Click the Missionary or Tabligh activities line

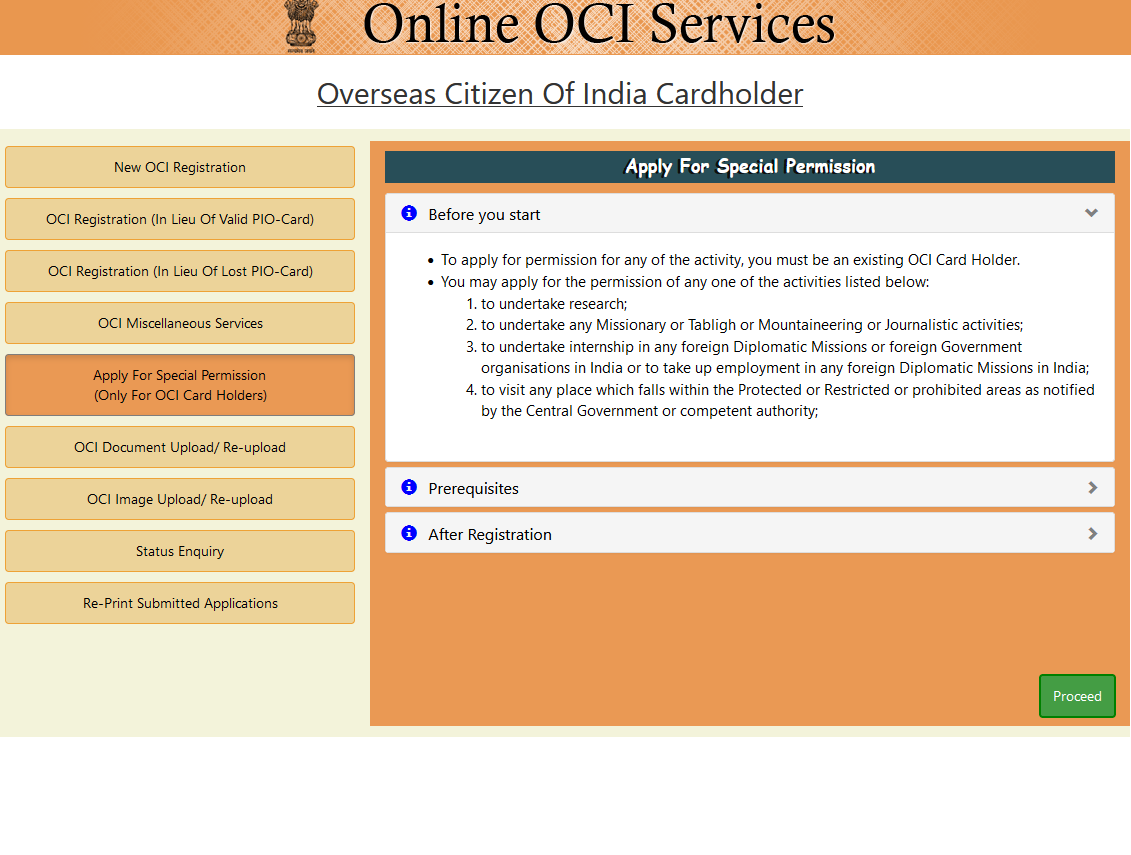[752, 325]
